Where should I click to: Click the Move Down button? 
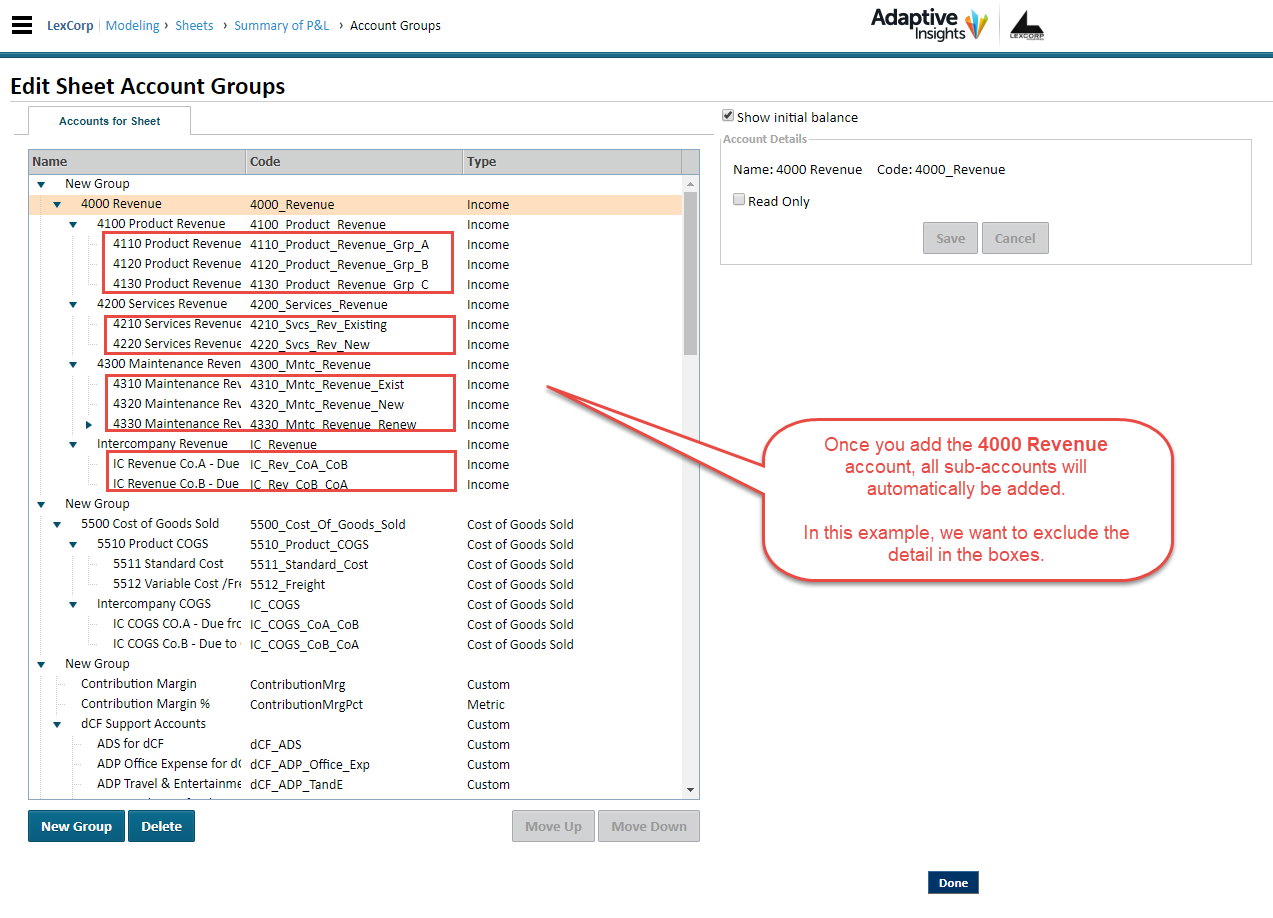click(649, 826)
